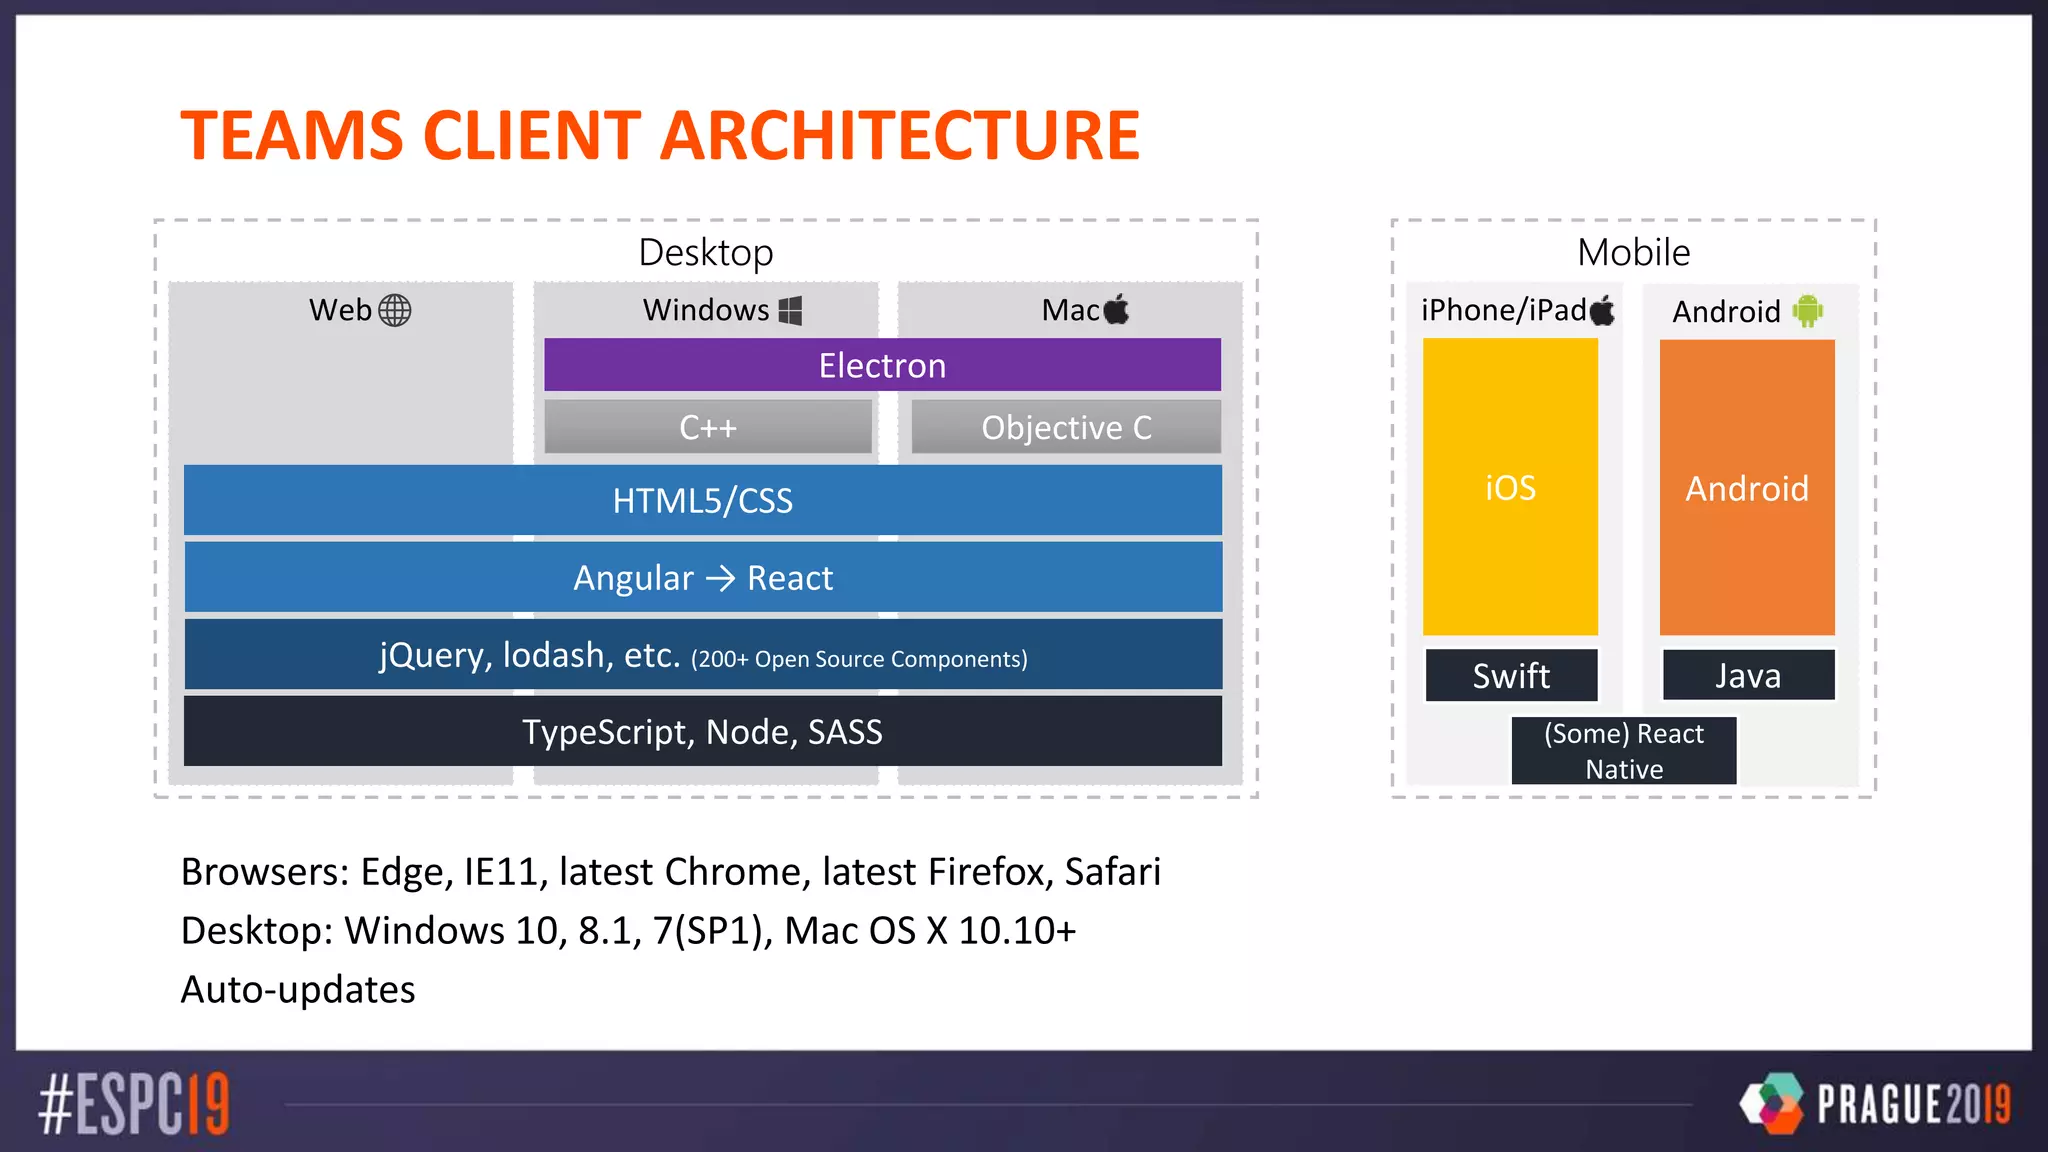Select the gray C++ block
Screen dimensions: 2048x1152
click(x=708, y=427)
